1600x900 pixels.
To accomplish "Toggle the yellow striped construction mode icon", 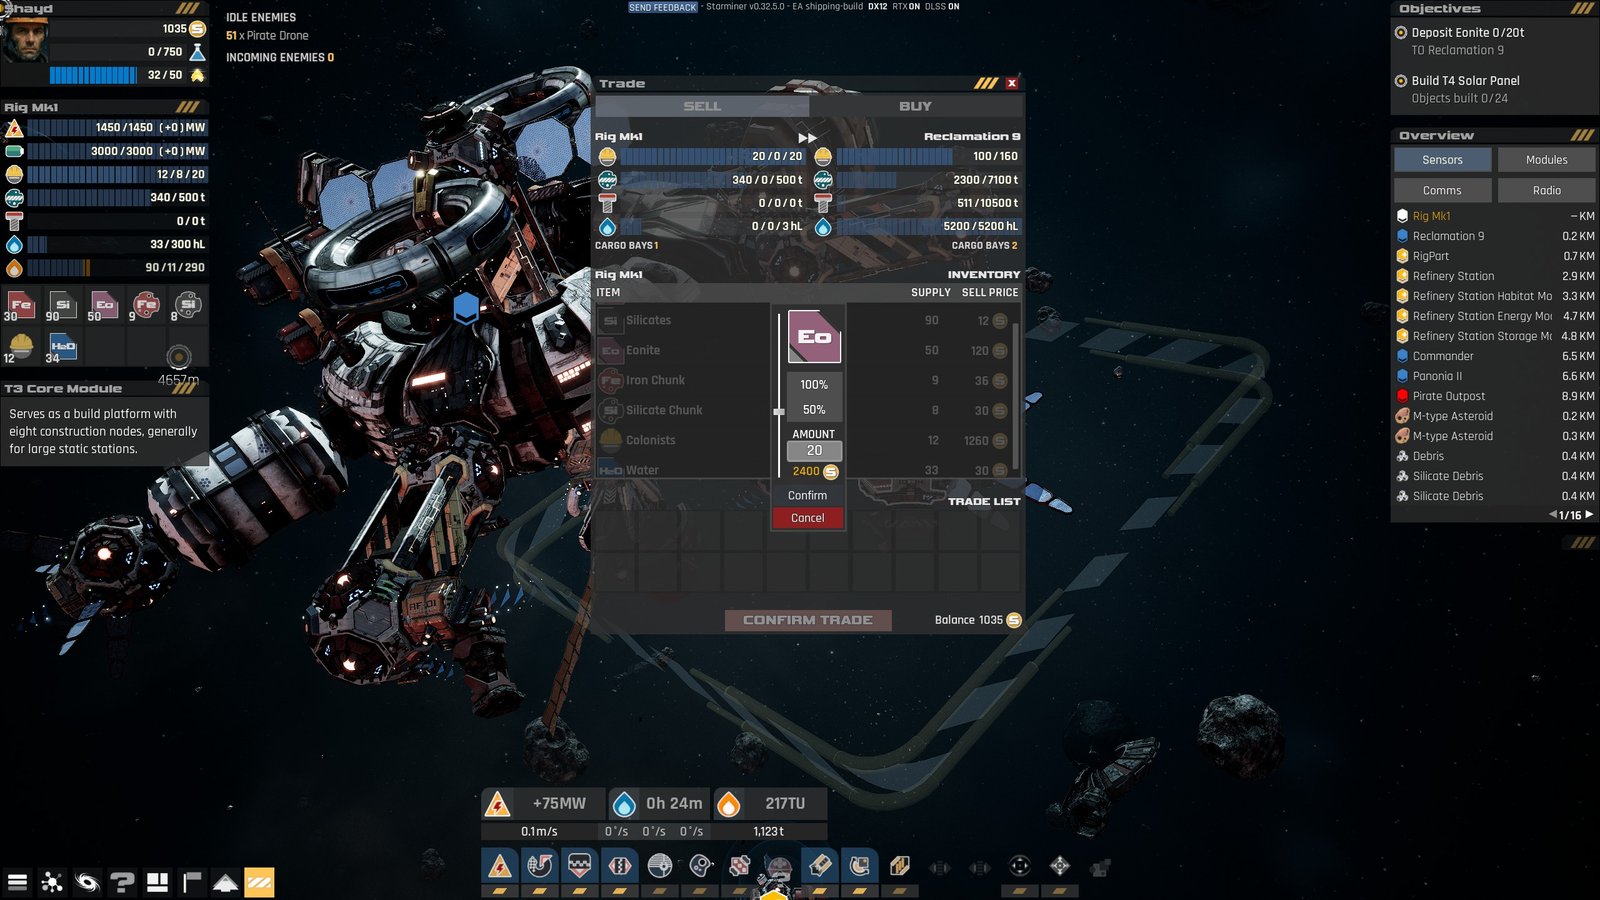I will pyautogui.click(x=259, y=882).
